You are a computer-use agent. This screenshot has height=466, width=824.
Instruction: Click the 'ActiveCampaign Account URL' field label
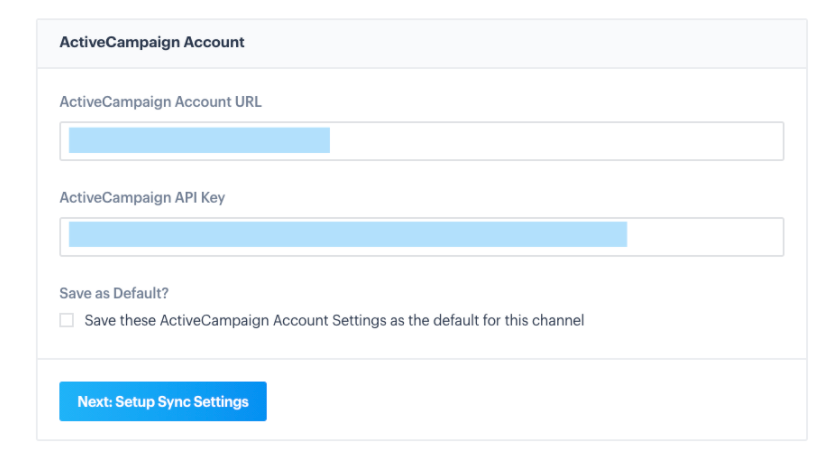pos(160,101)
